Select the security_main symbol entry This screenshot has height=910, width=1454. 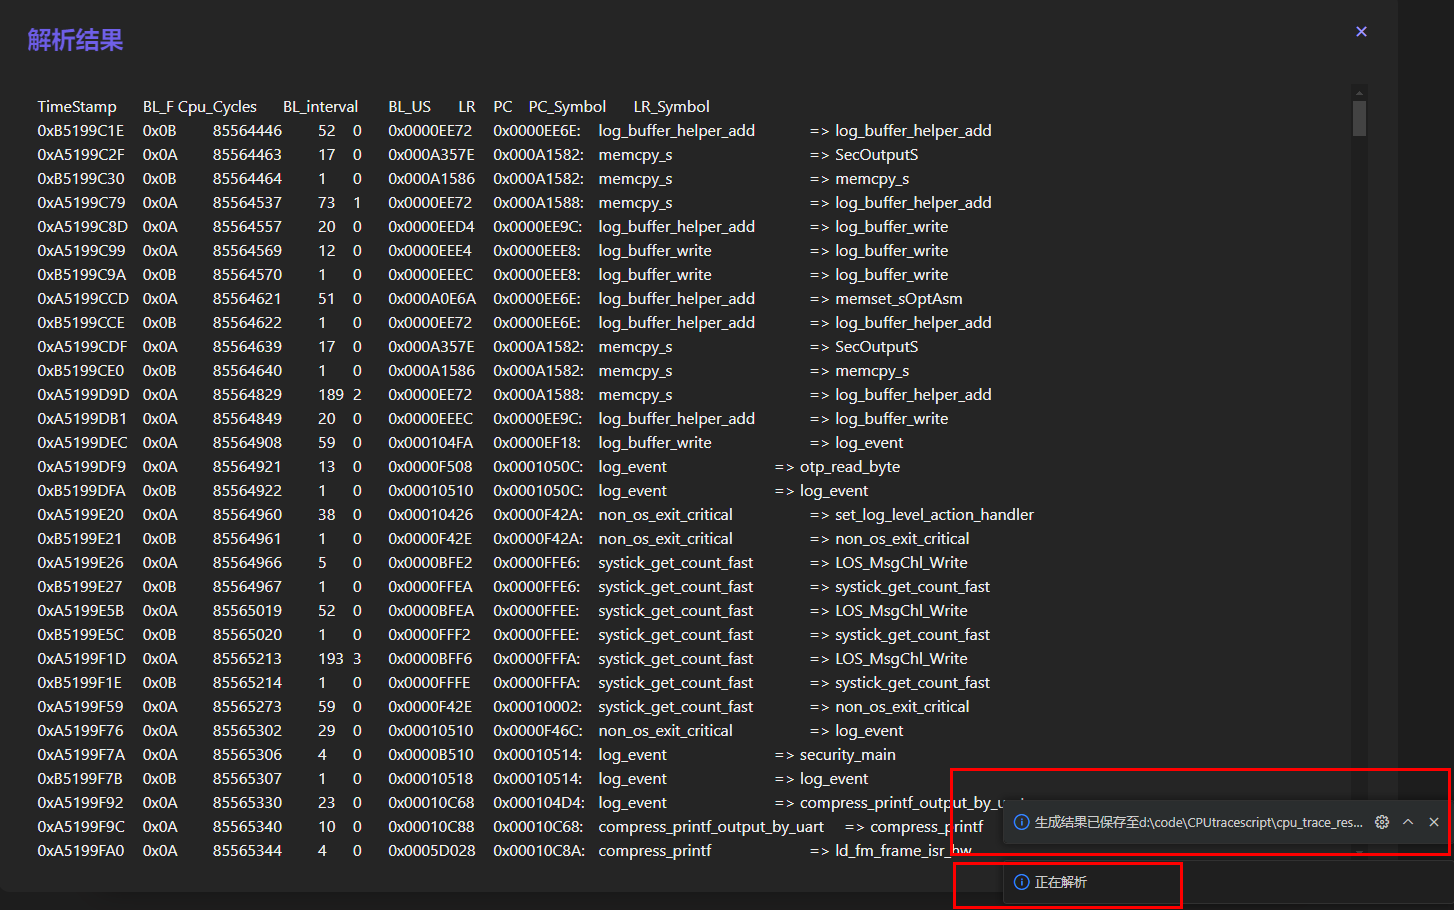pyautogui.click(x=847, y=755)
